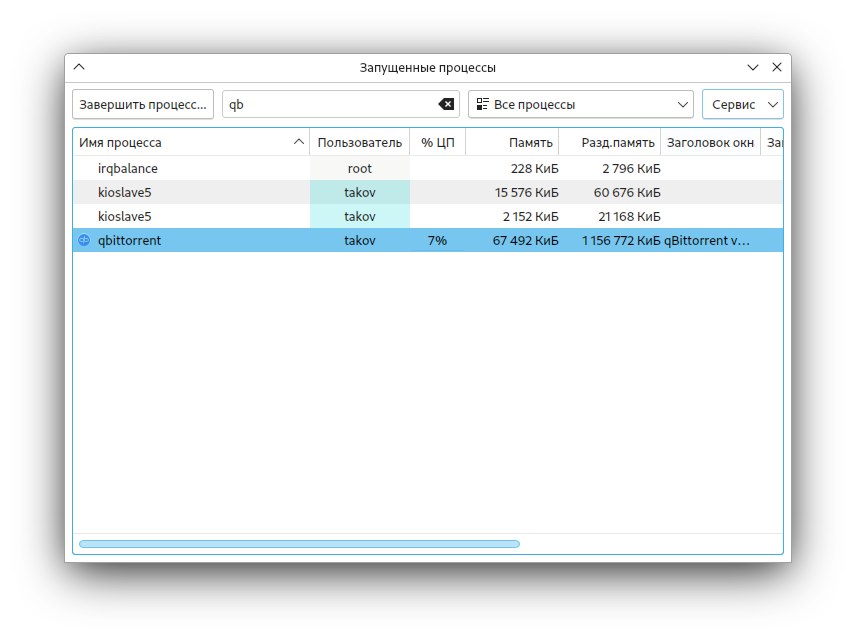Click the qbittorrent process icon
Screen dimensions: 856x639
(x=84, y=240)
